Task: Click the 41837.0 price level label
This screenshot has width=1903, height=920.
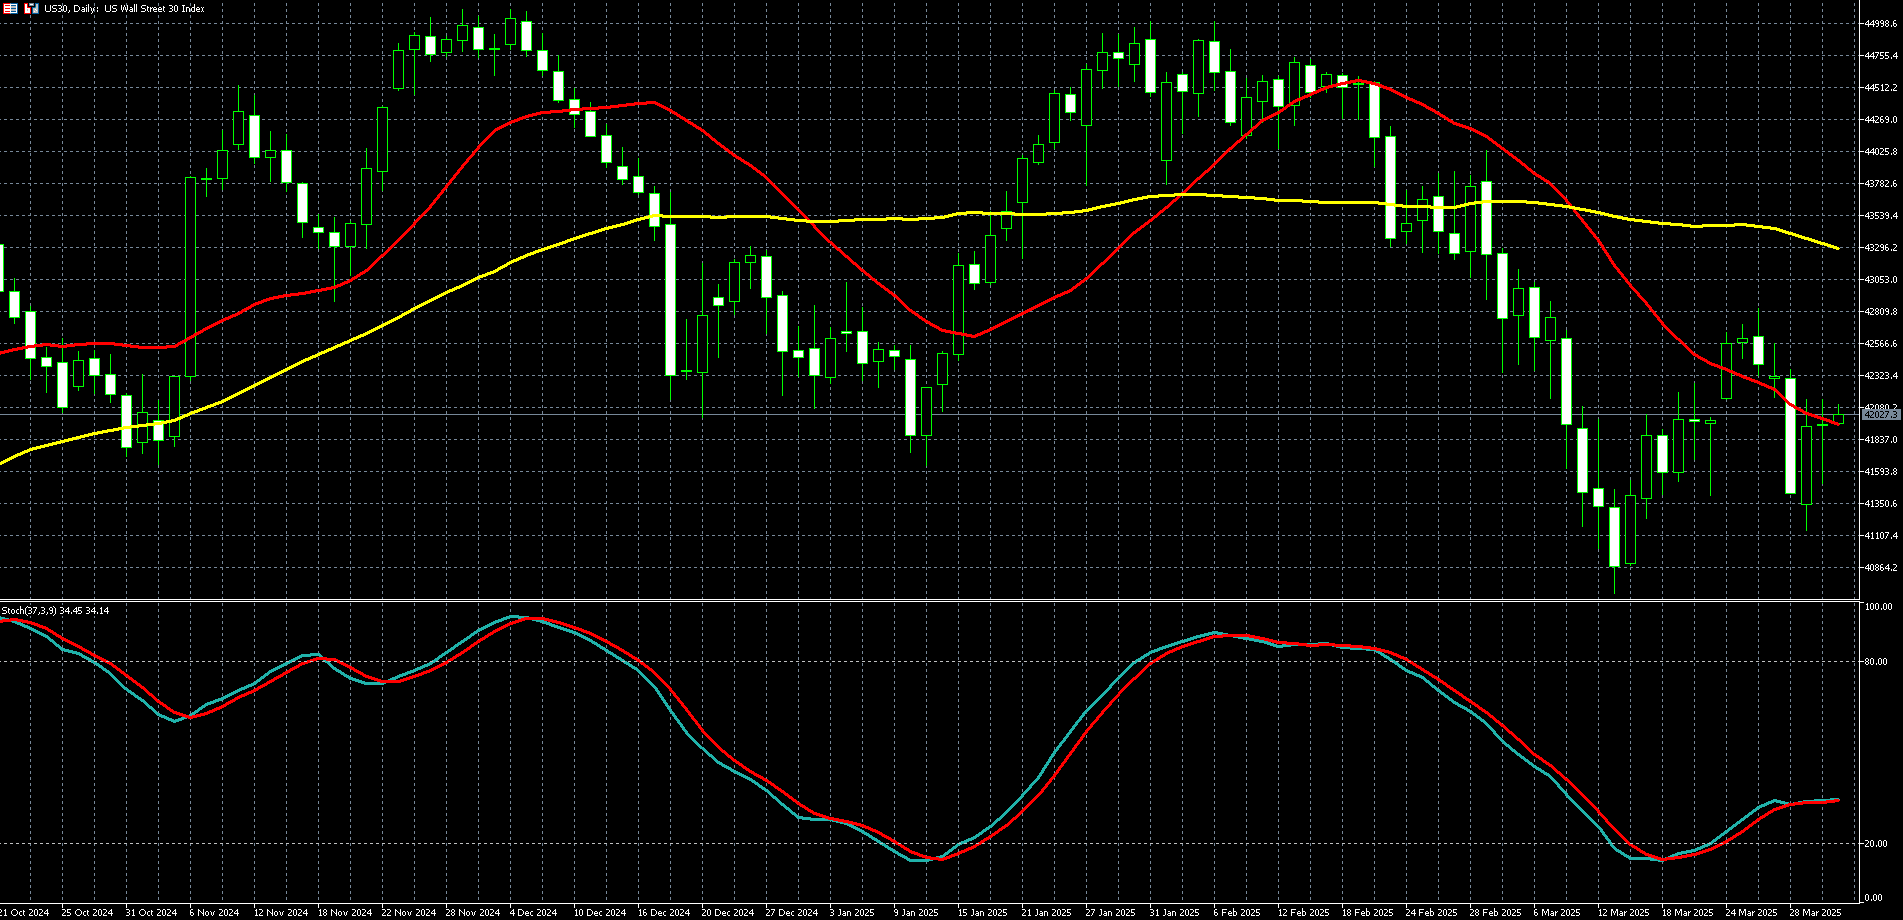Action: coord(1881,440)
